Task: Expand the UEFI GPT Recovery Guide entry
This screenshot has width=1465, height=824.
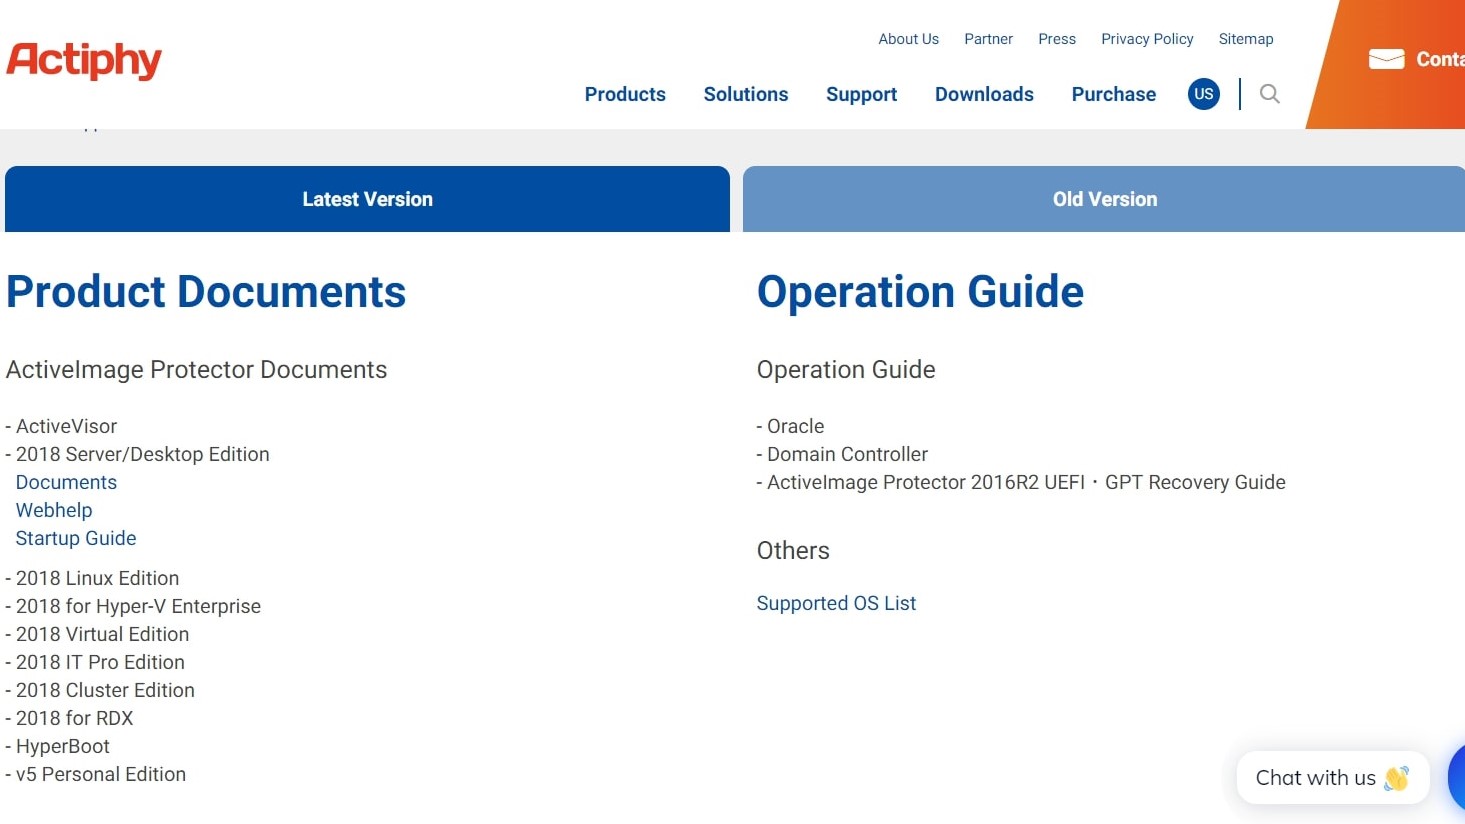Action: click(1021, 482)
